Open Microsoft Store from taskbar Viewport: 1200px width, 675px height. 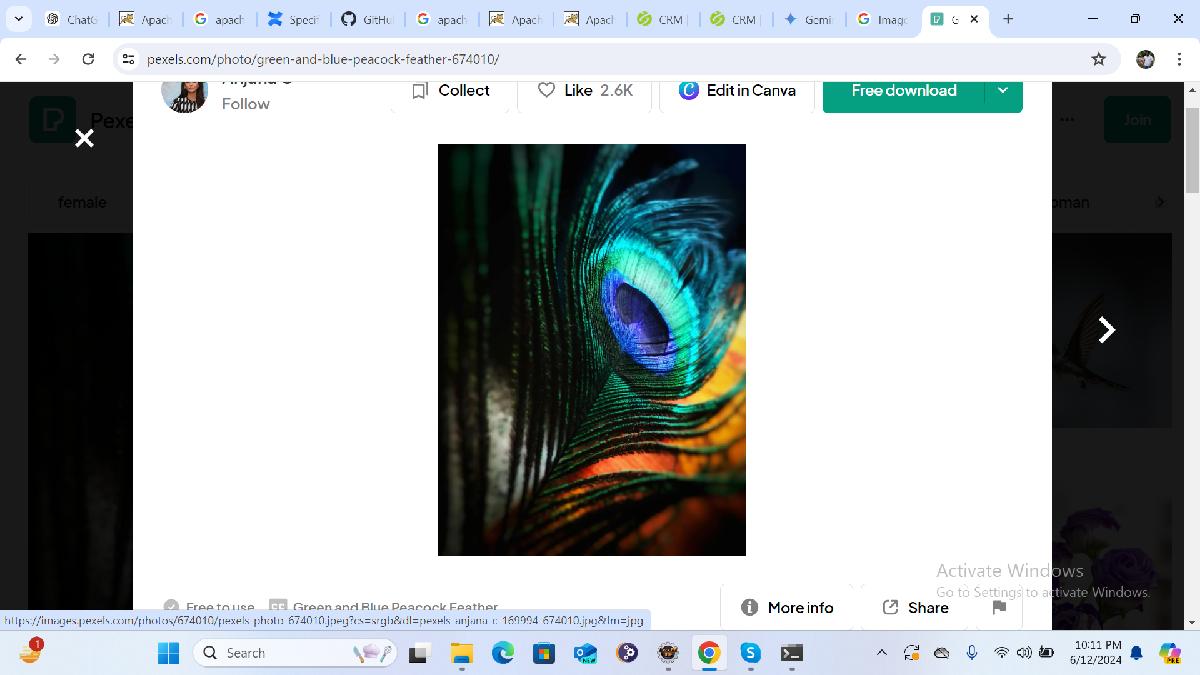coord(543,653)
